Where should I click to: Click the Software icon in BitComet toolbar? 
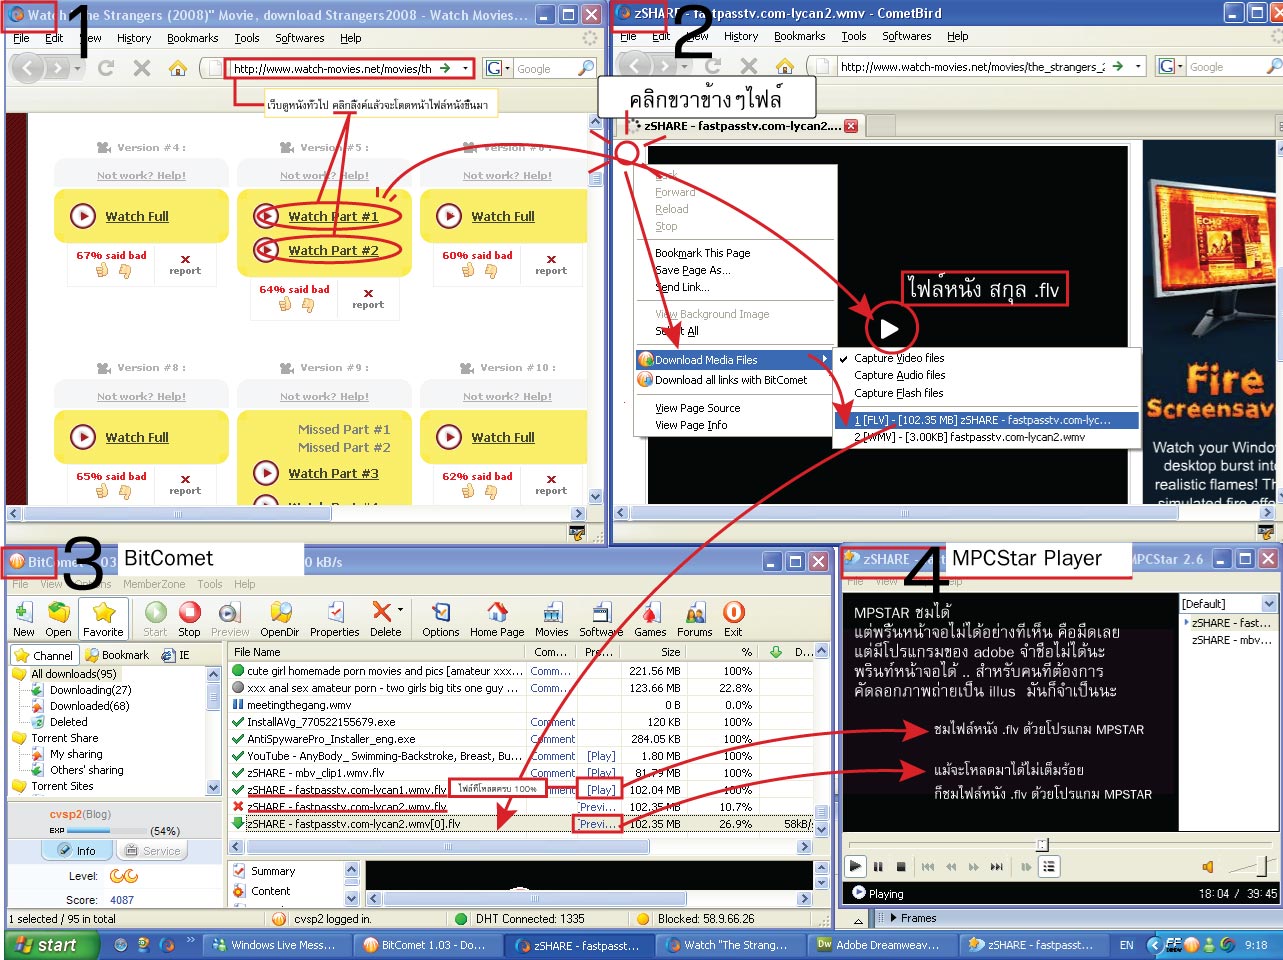[x=601, y=612]
